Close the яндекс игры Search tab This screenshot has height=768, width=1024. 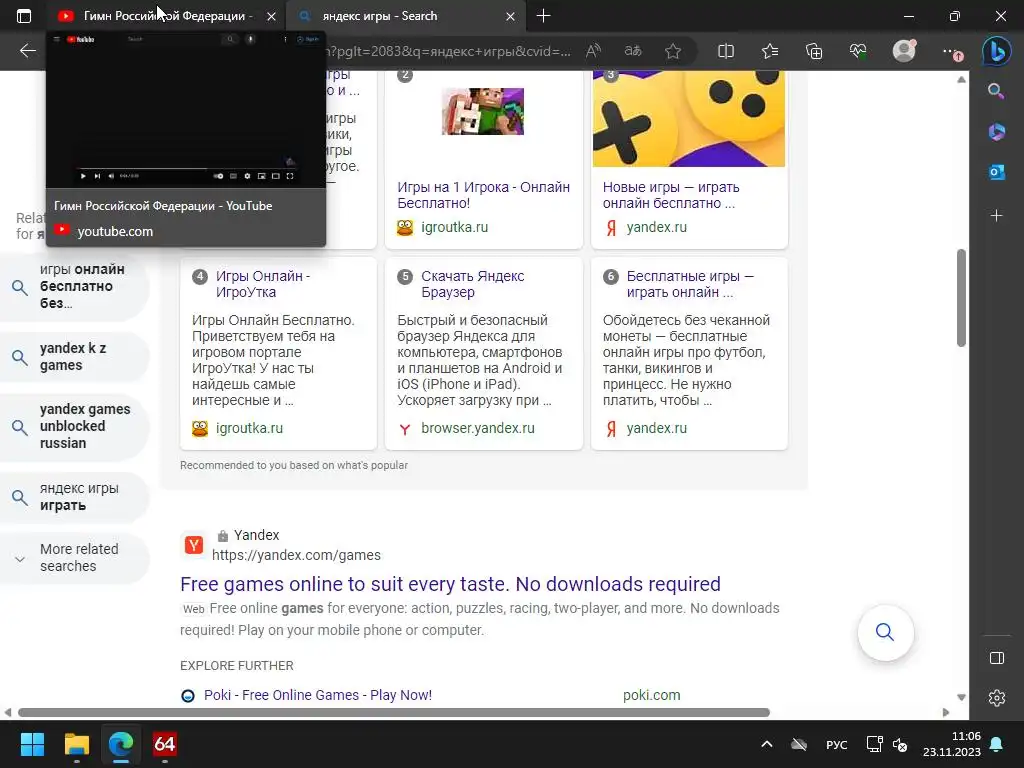click(511, 16)
